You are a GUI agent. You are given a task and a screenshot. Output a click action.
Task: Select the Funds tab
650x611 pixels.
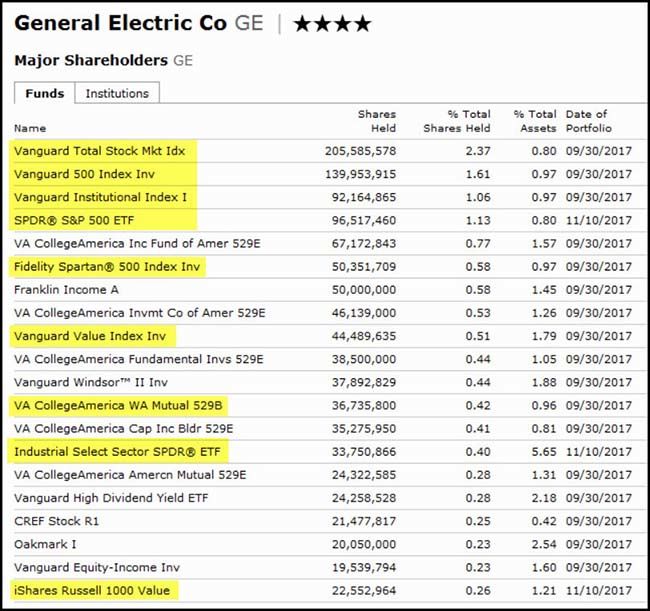coord(43,93)
